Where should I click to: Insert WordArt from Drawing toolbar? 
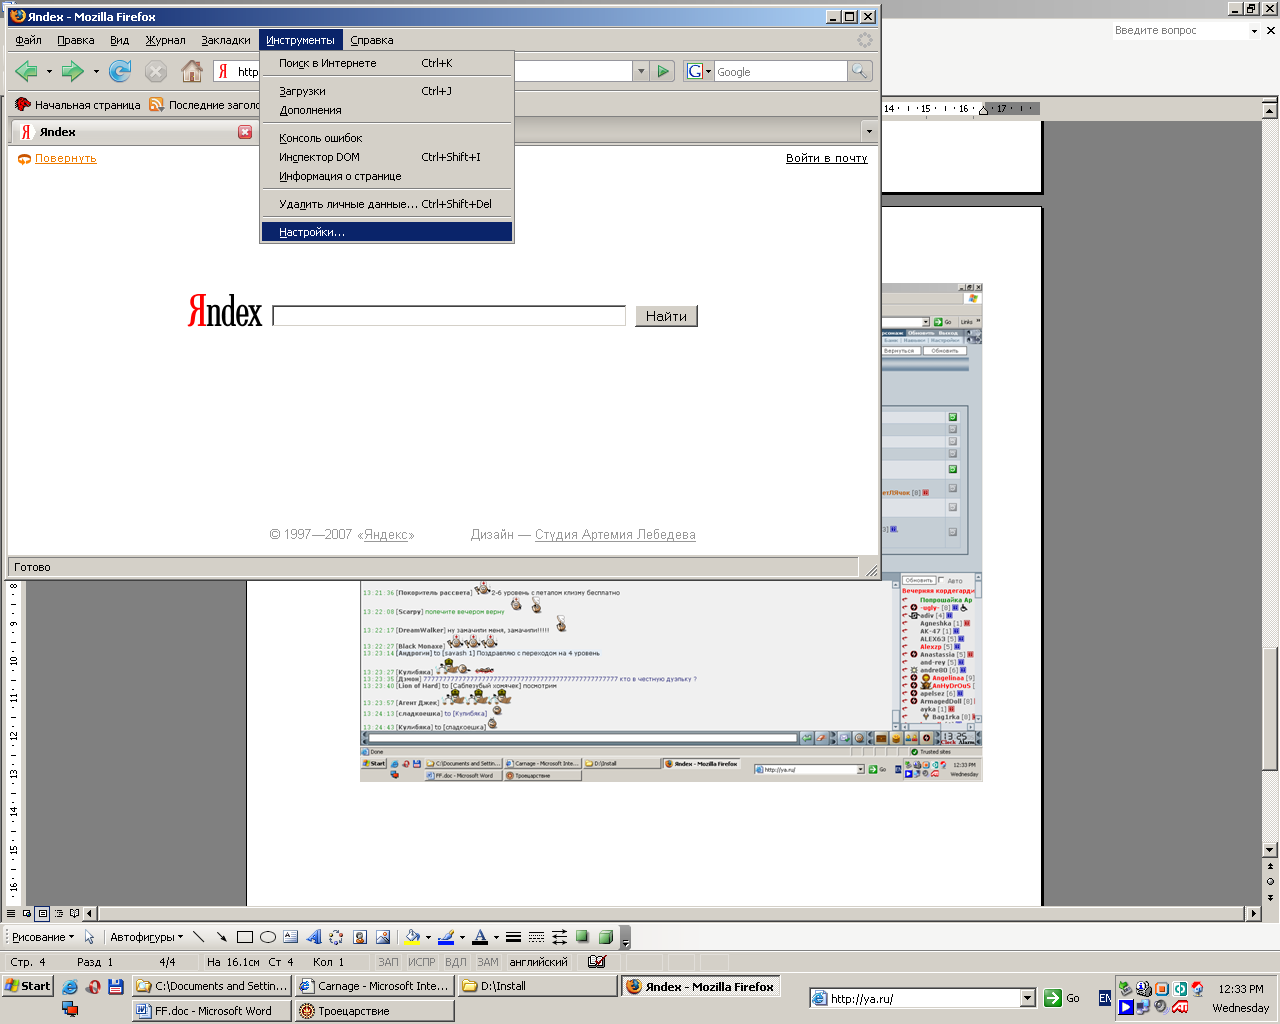click(314, 937)
